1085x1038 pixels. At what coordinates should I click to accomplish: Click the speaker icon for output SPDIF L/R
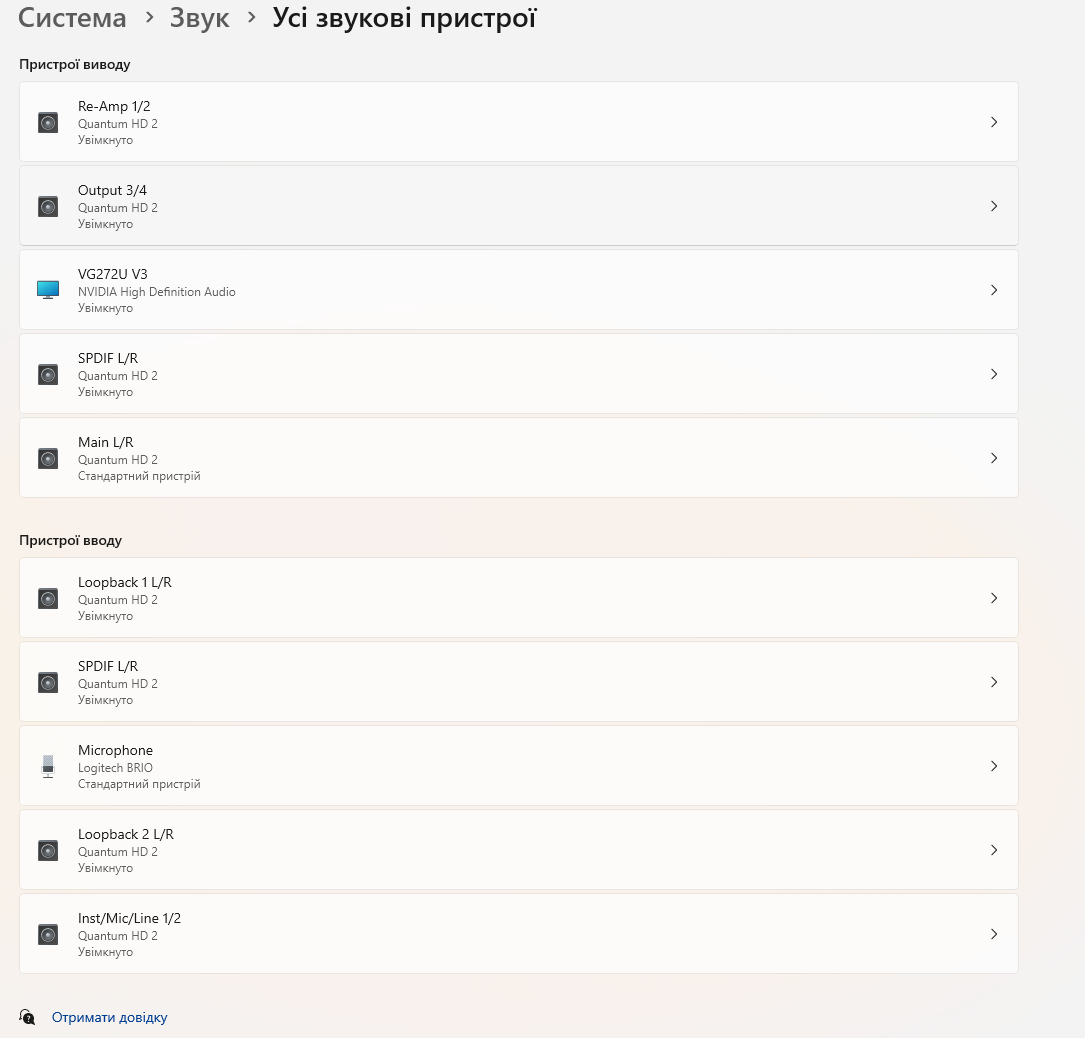tap(48, 374)
